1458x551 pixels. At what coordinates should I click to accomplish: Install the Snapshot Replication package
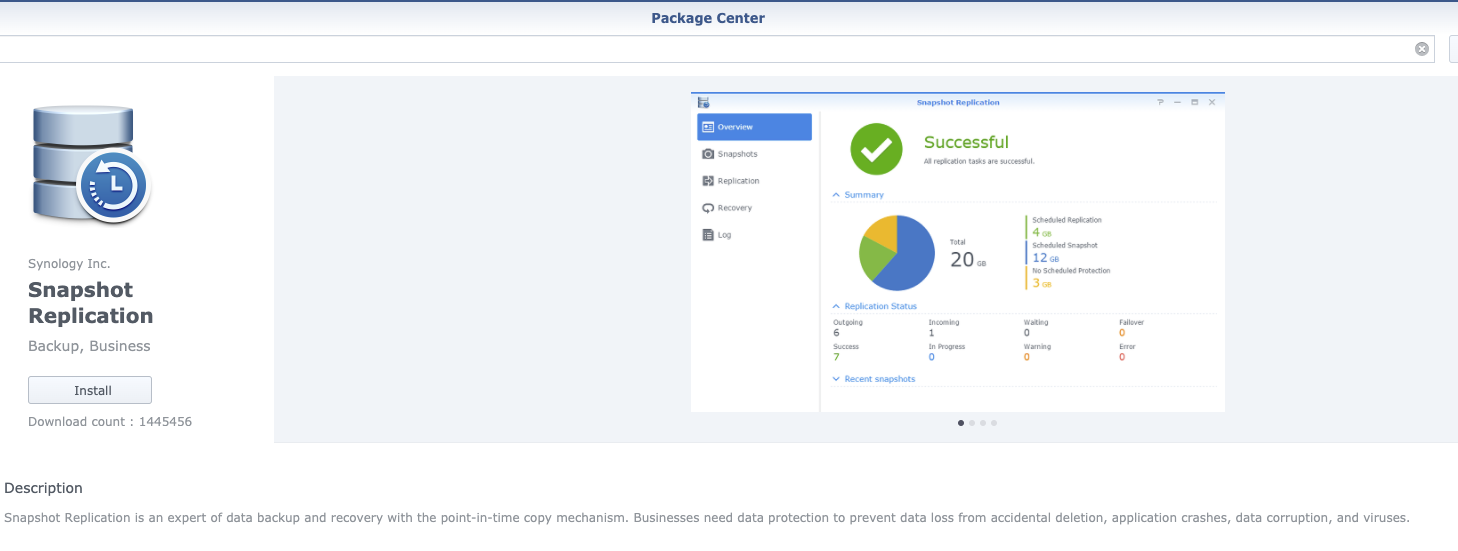tap(90, 390)
